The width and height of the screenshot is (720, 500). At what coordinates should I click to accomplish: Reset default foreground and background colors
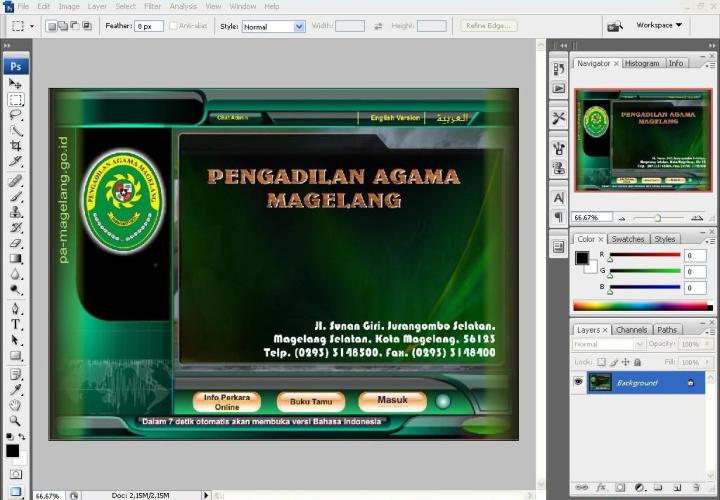coord(9,436)
